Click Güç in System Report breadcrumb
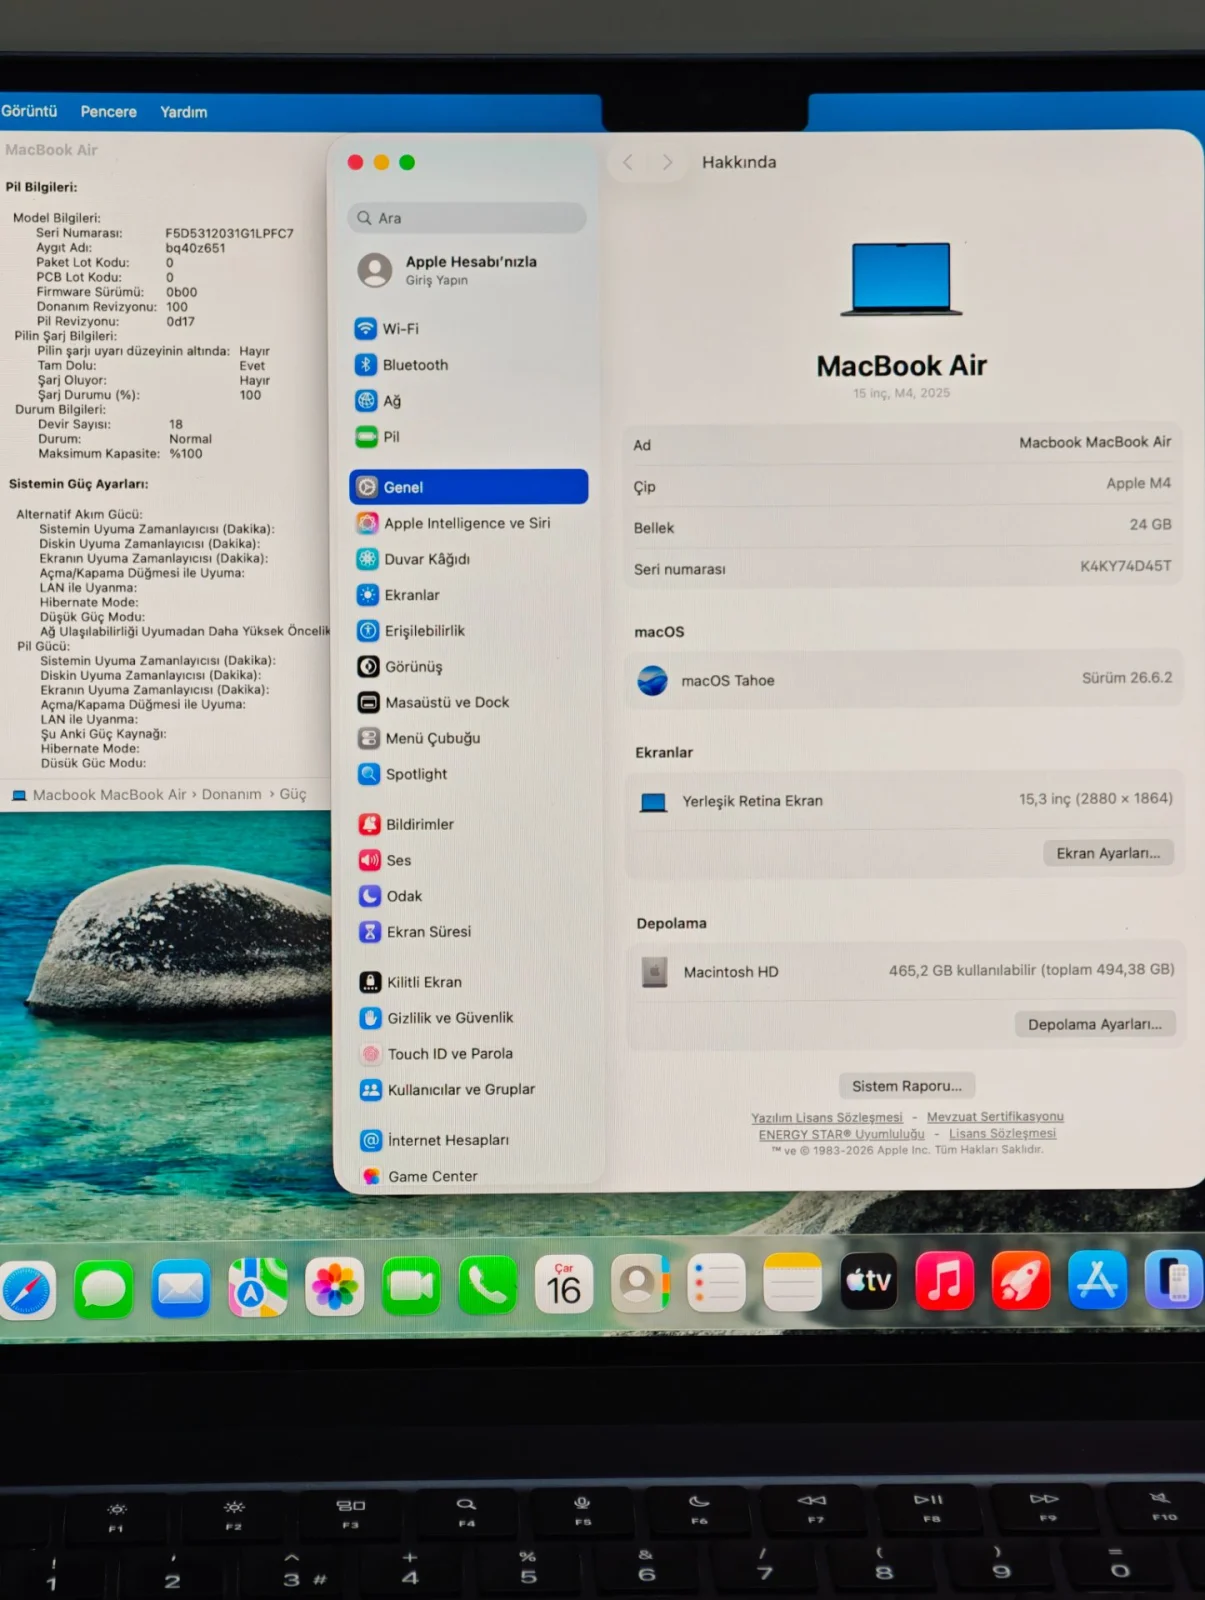 pos(293,794)
